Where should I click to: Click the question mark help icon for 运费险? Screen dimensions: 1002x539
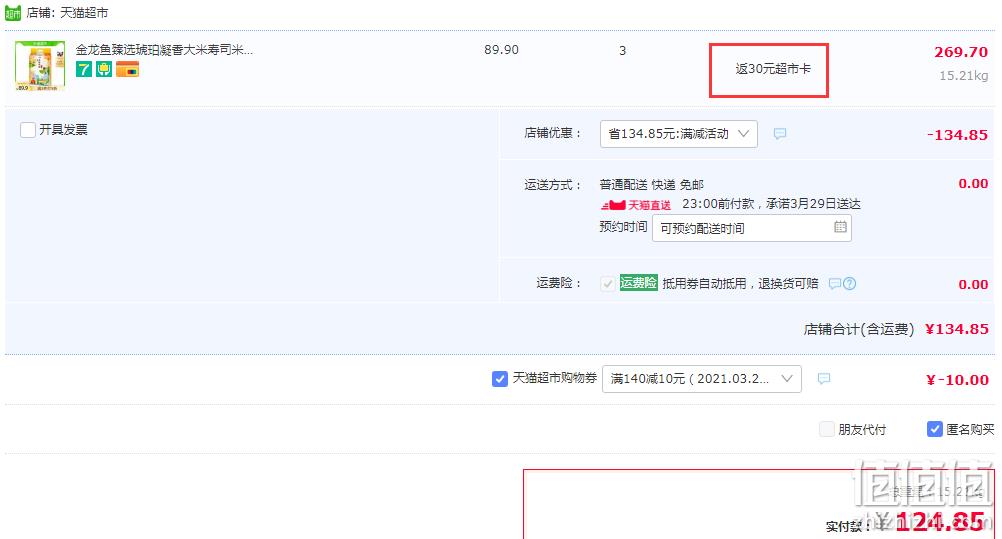(849, 283)
